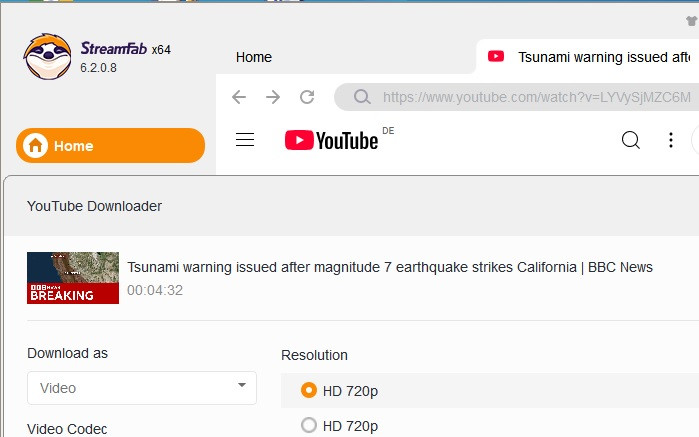699x437 pixels.
Task: Click the YouTube search magnifier icon
Action: click(x=631, y=140)
